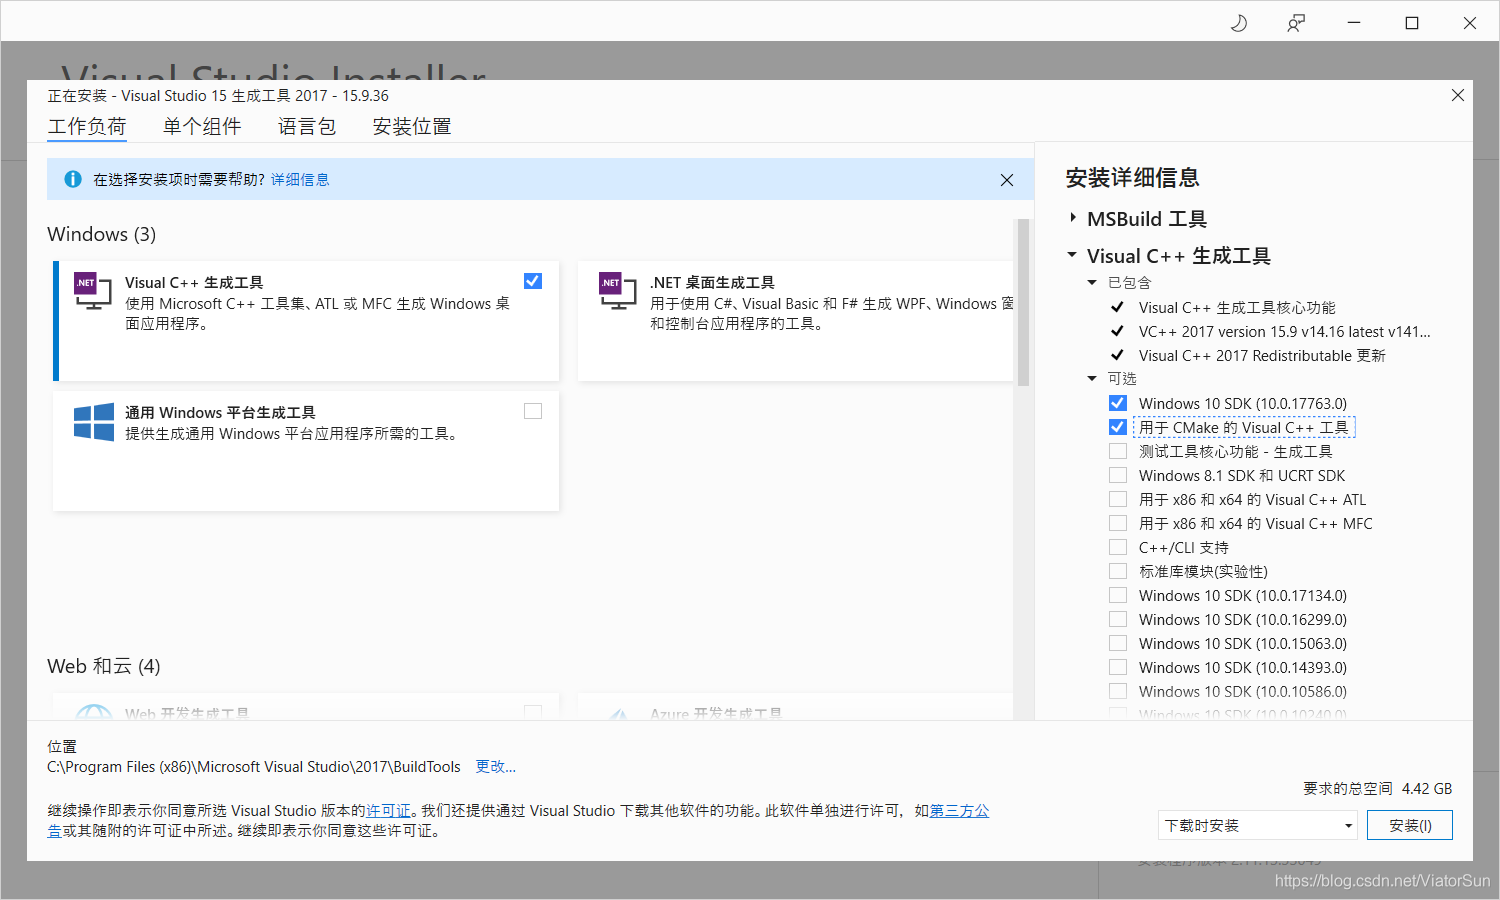The image size is (1500, 900).
Task: Select the .NET 桌面生成工具 workload title
Action: pos(712,283)
